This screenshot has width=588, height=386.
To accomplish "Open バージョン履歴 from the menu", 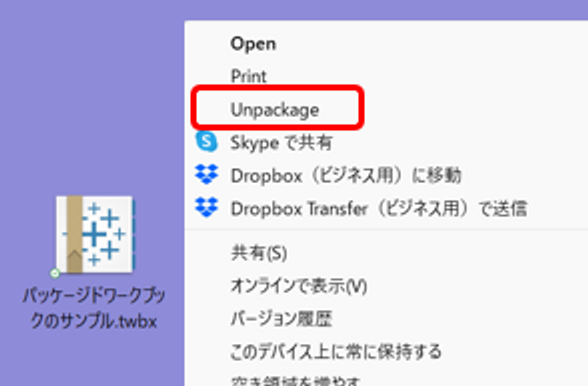I will [x=281, y=319].
